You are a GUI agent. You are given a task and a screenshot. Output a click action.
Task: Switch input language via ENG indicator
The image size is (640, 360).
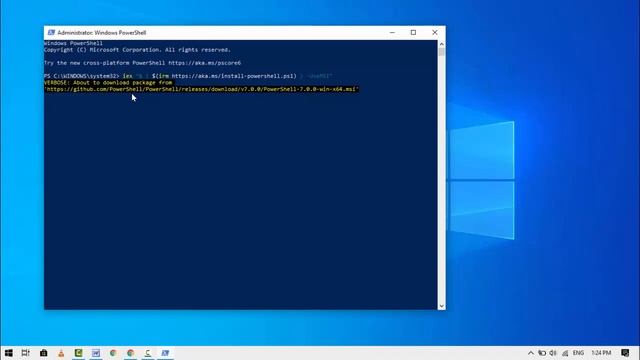coord(578,353)
